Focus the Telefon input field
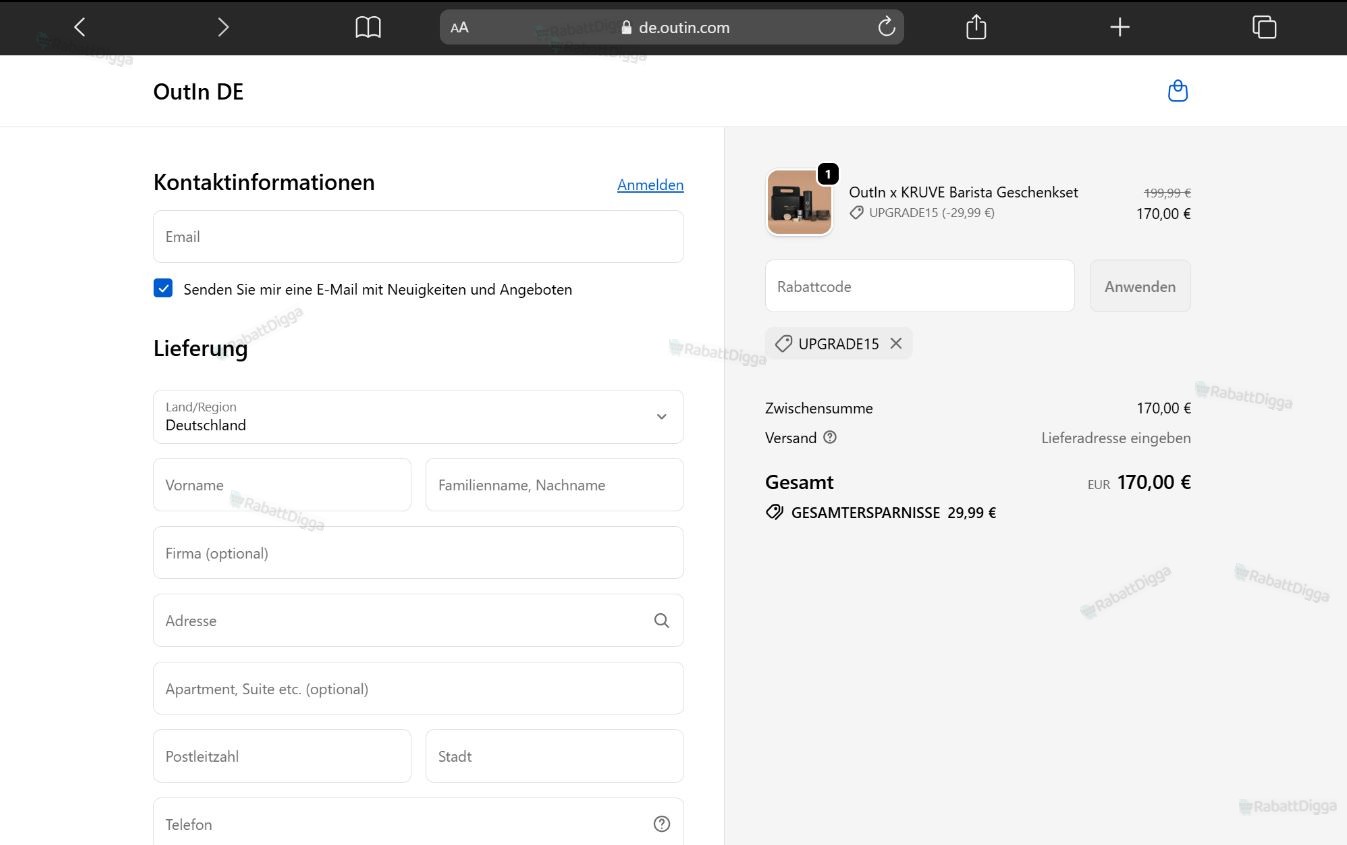The height and width of the screenshot is (845, 1347). click(x=418, y=822)
